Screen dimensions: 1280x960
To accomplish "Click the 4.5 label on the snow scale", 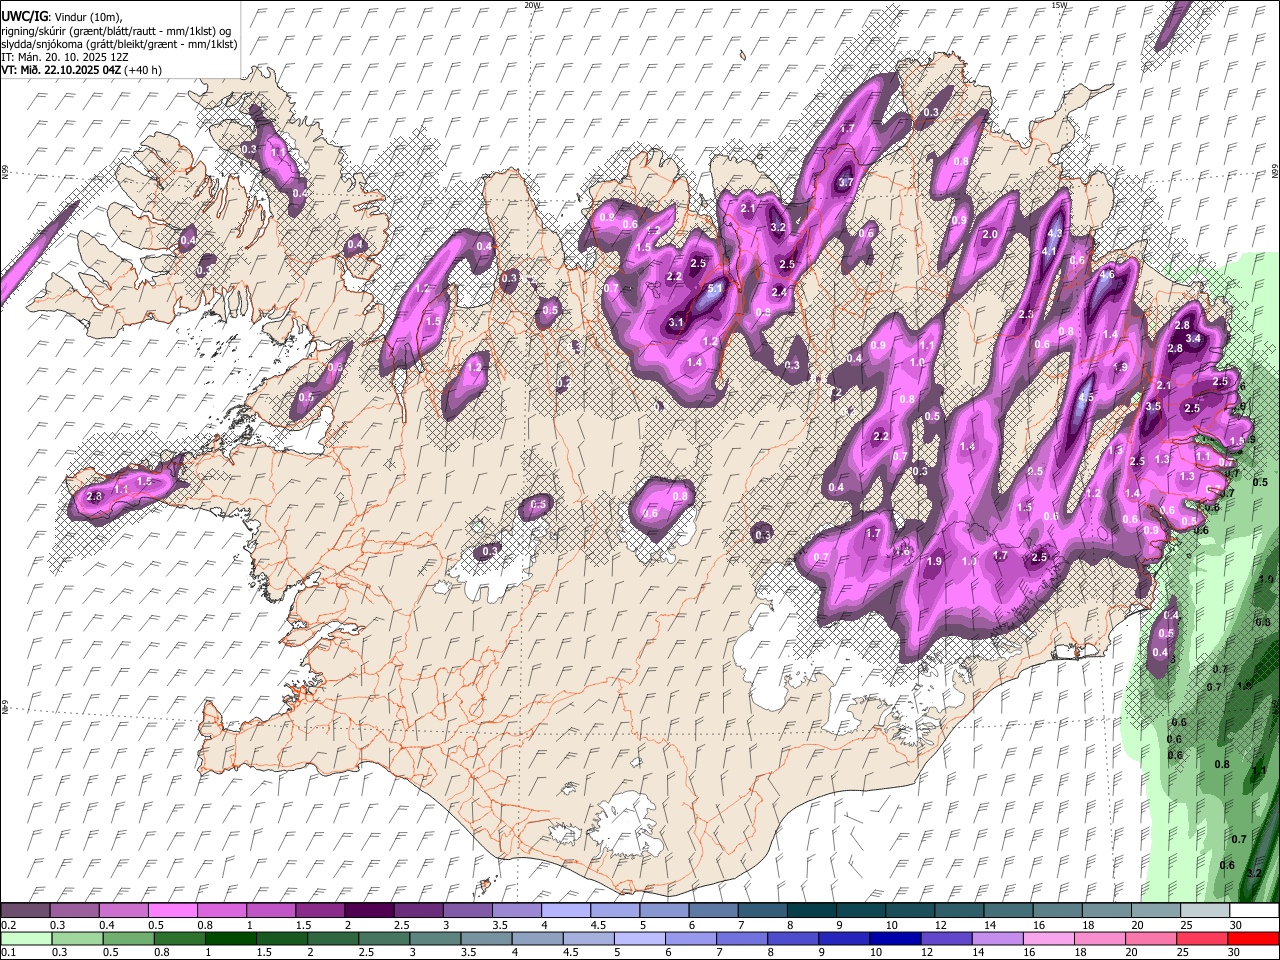I will point(598,925).
